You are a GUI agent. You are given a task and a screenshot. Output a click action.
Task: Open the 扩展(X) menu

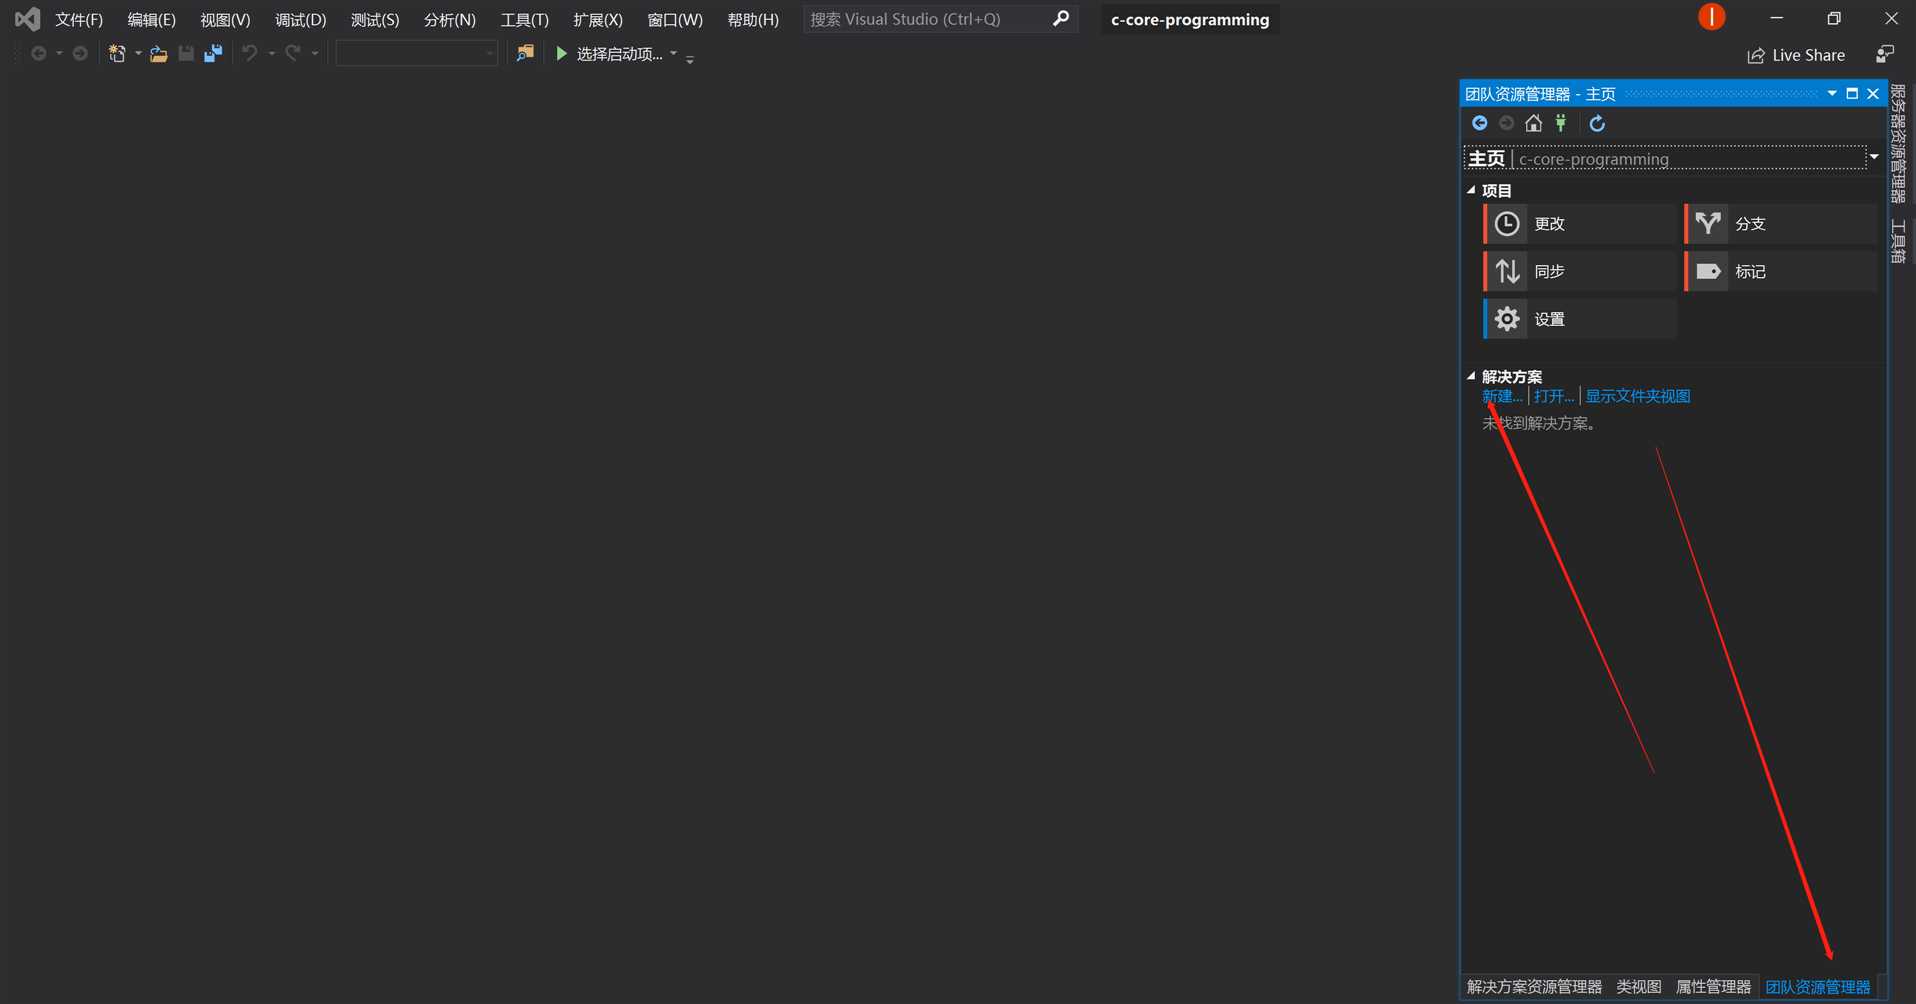[598, 19]
